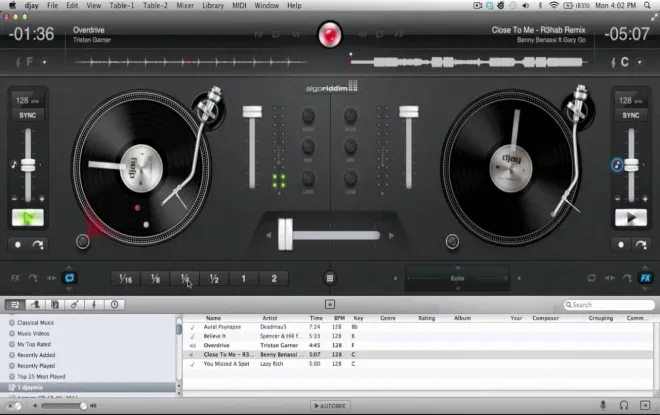This screenshot has height=415, width=660.
Task: Start recording with the red record button
Action: 330,35
